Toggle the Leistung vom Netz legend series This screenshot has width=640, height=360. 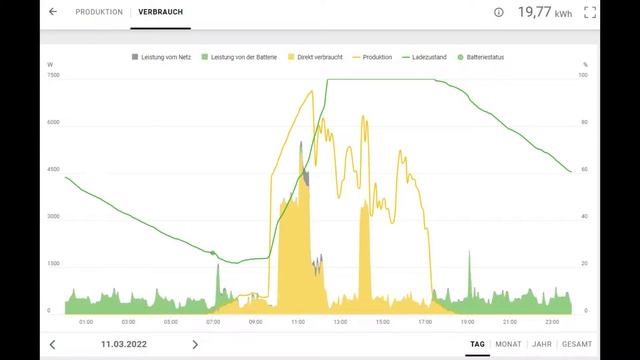click(x=161, y=57)
